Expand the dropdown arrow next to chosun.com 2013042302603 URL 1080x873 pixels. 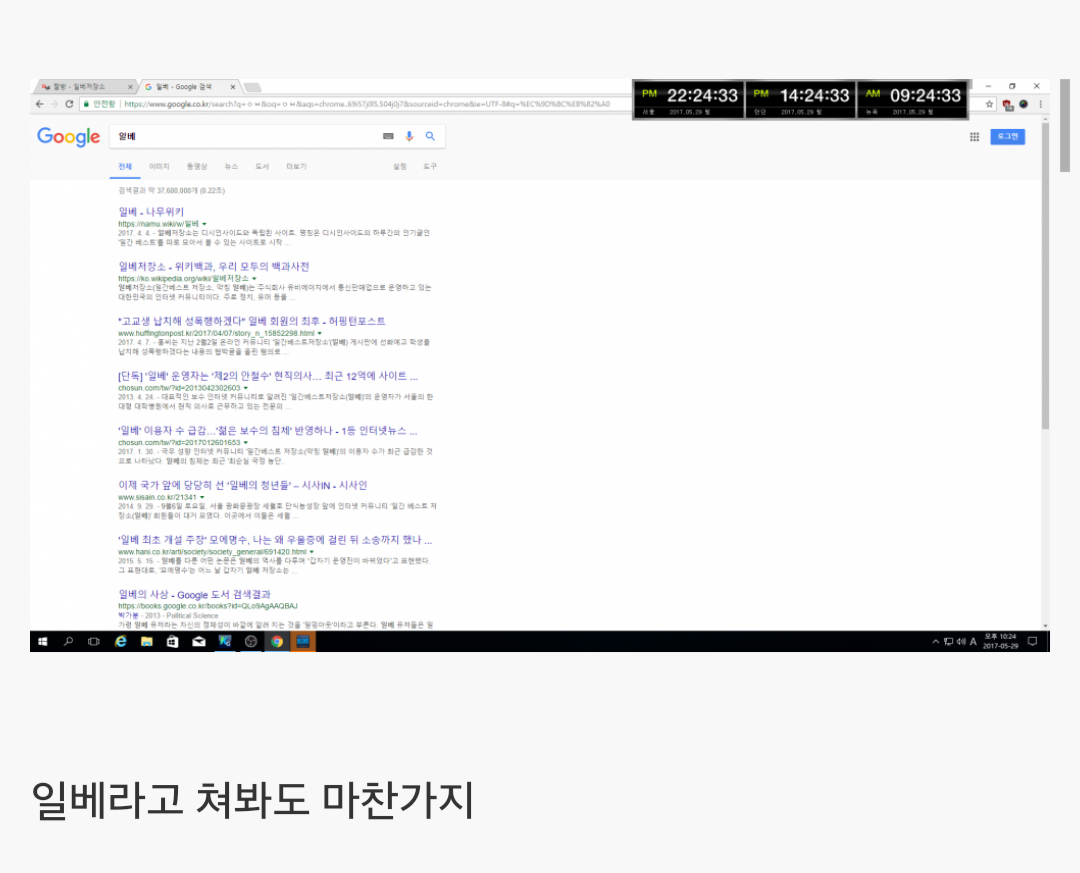point(246,388)
